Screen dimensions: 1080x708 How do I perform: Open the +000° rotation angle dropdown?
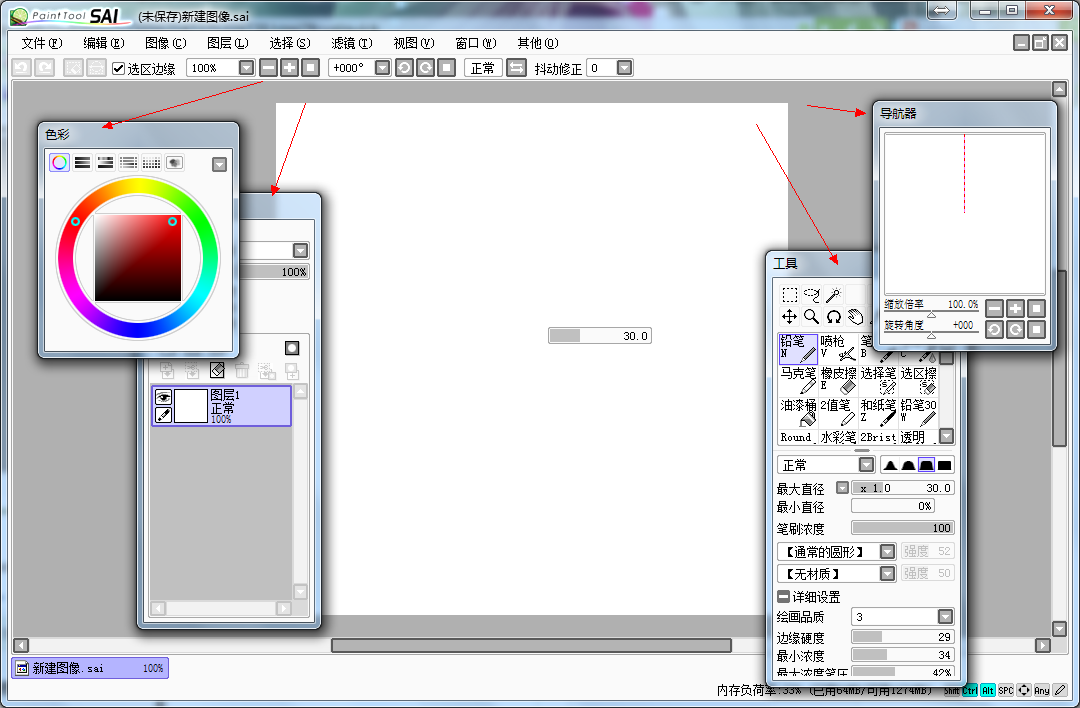tap(382, 67)
